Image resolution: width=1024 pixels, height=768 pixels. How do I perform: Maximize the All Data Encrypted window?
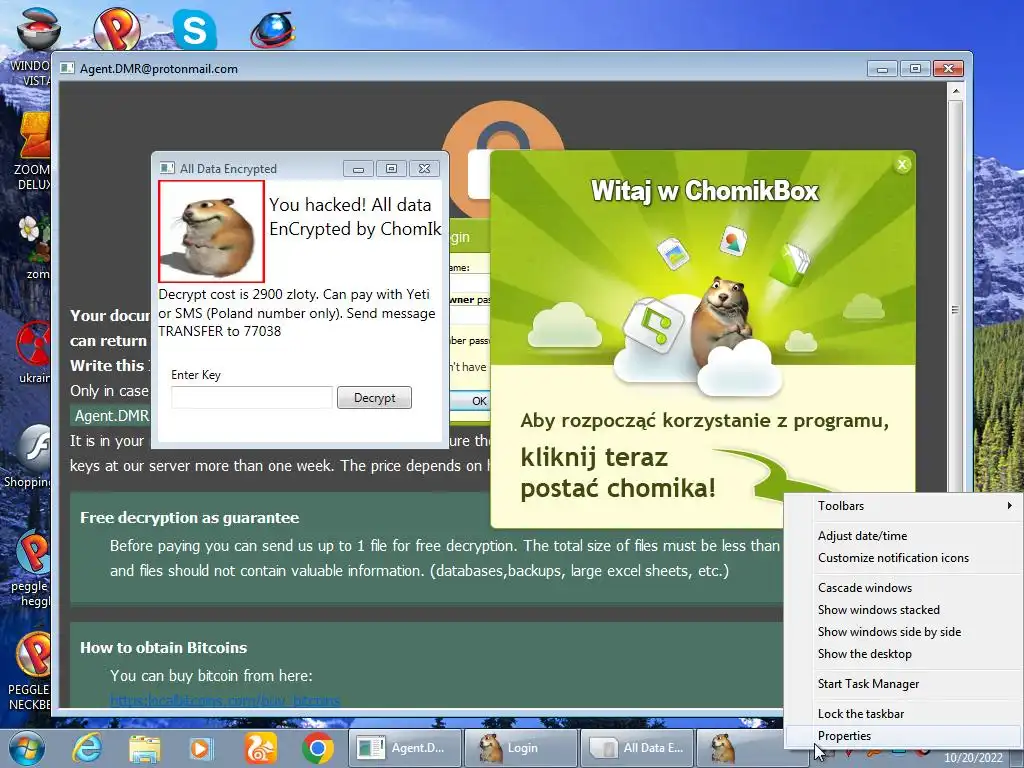391,169
